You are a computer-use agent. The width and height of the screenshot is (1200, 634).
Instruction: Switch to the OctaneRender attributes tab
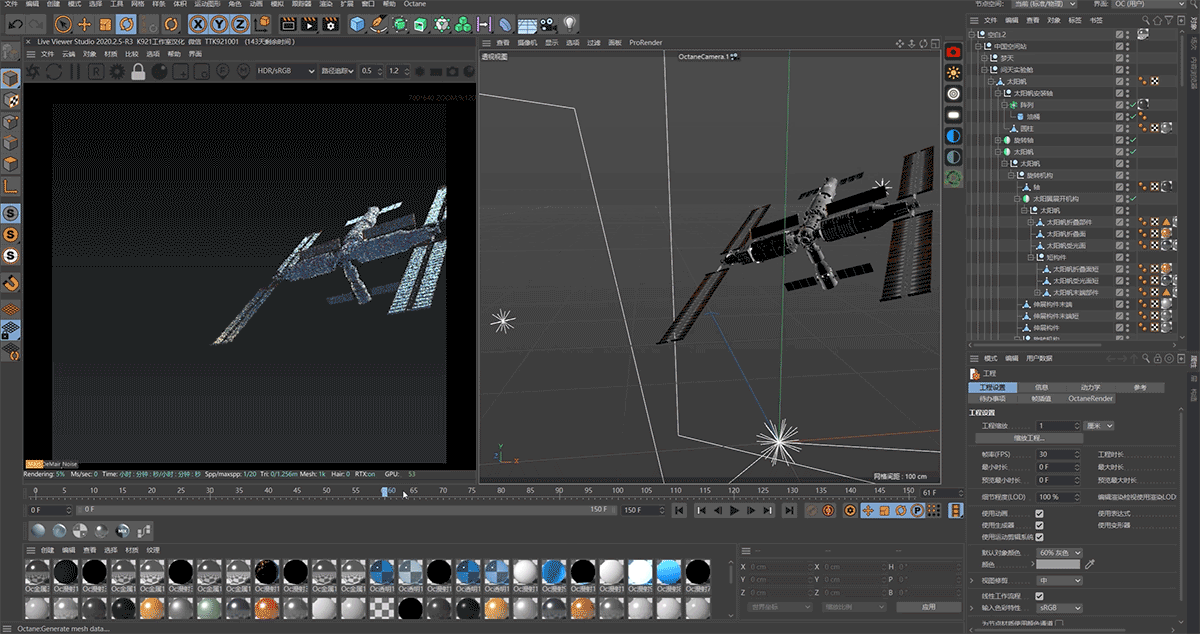pyautogui.click(x=1090, y=398)
